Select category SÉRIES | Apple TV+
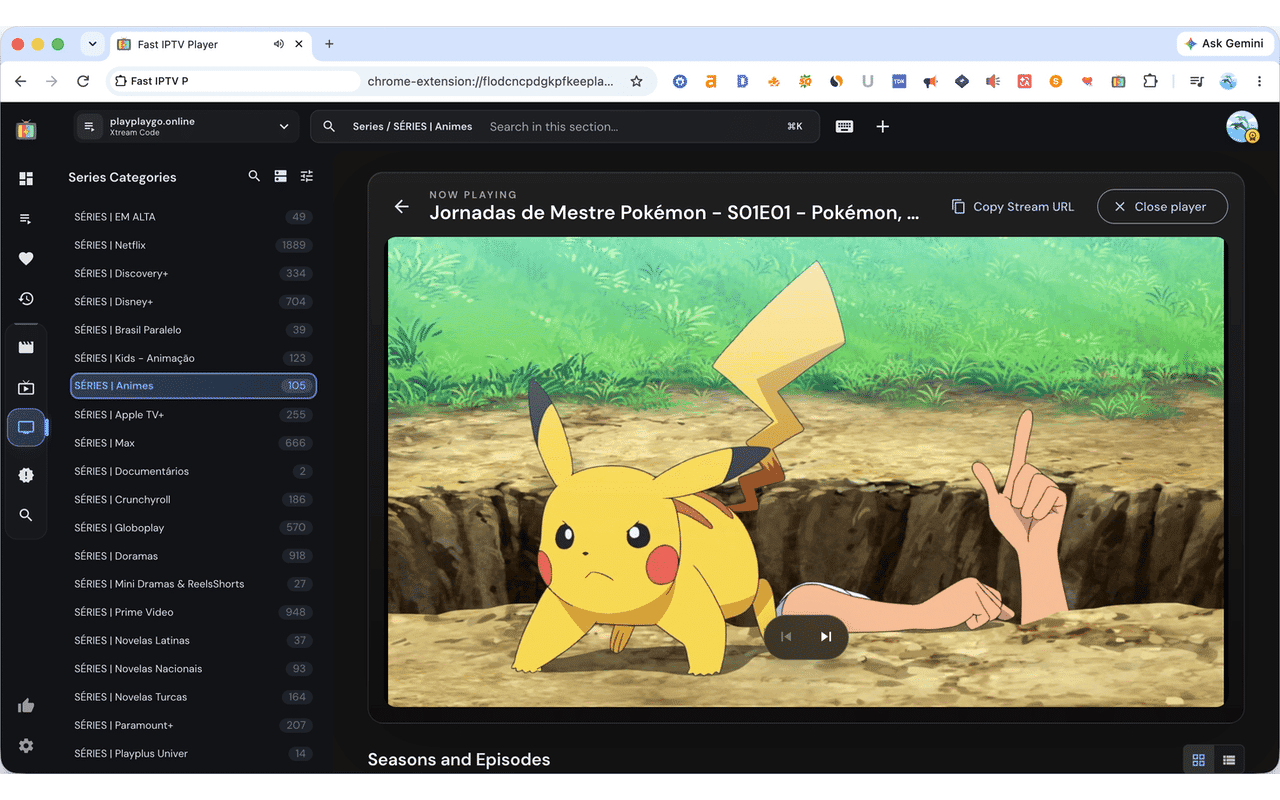This screenshot has width=1280, height=800. (x=193, y=414)
